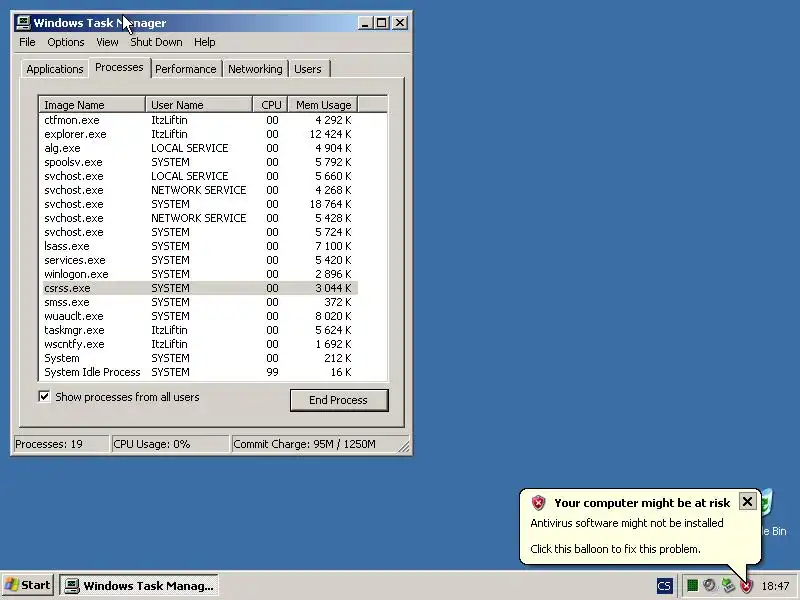Viewport: 800px width, 600px height.
Task: Select the winlogon.exe process row
Action: (x=200, y=274)
